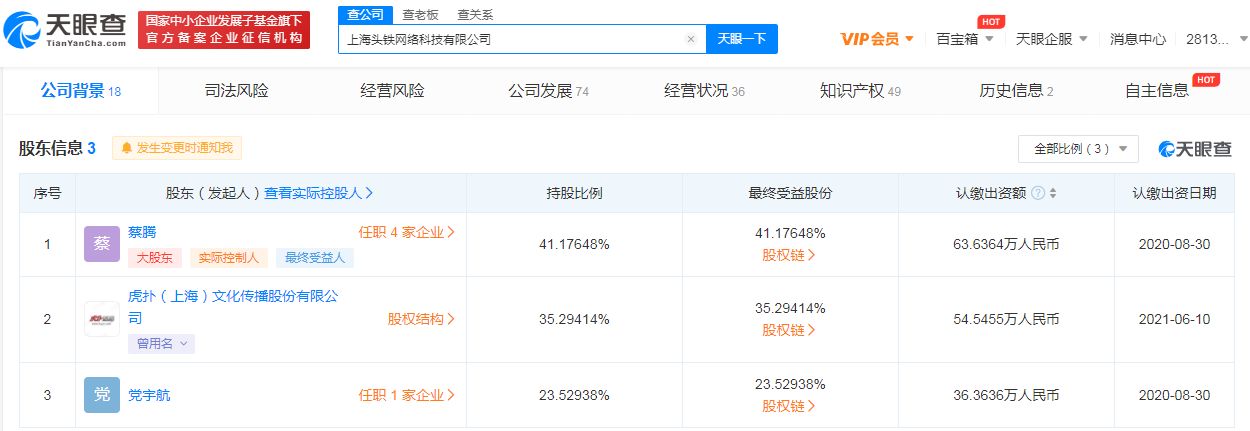Click the bell 发生变更时通知我 alert
This screenshot has width=1250, height=431.
(176, 148)
